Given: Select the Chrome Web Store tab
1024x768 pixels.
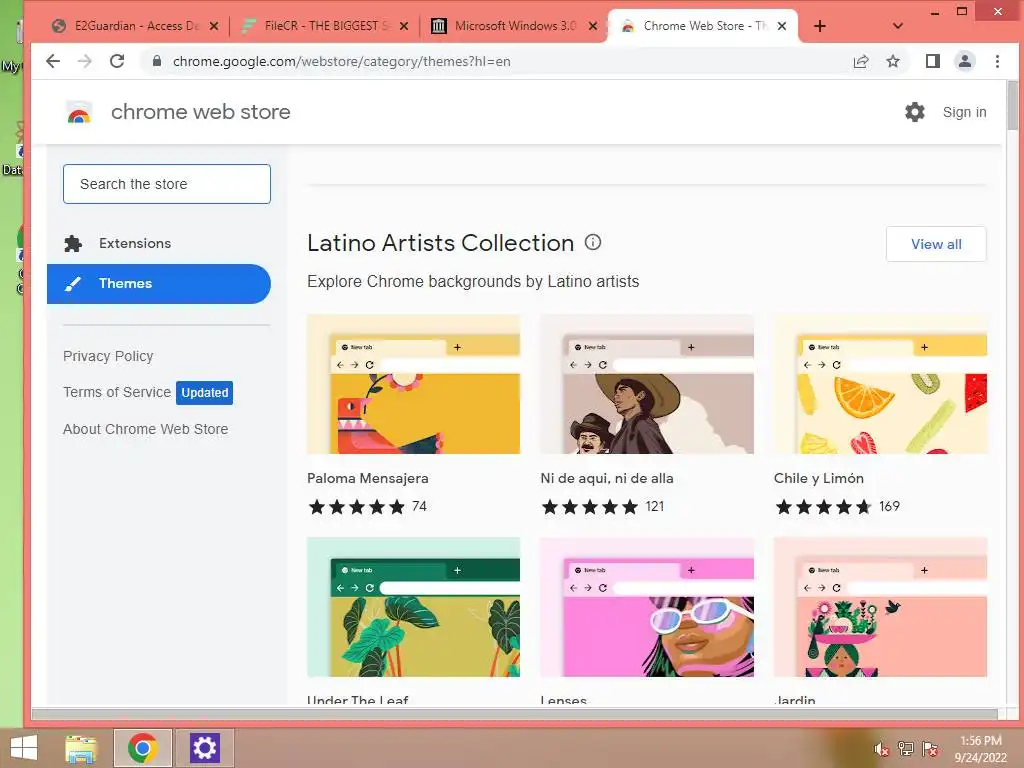Looking at the screenshot, I should pyautogui.click(x=703, y=26).
